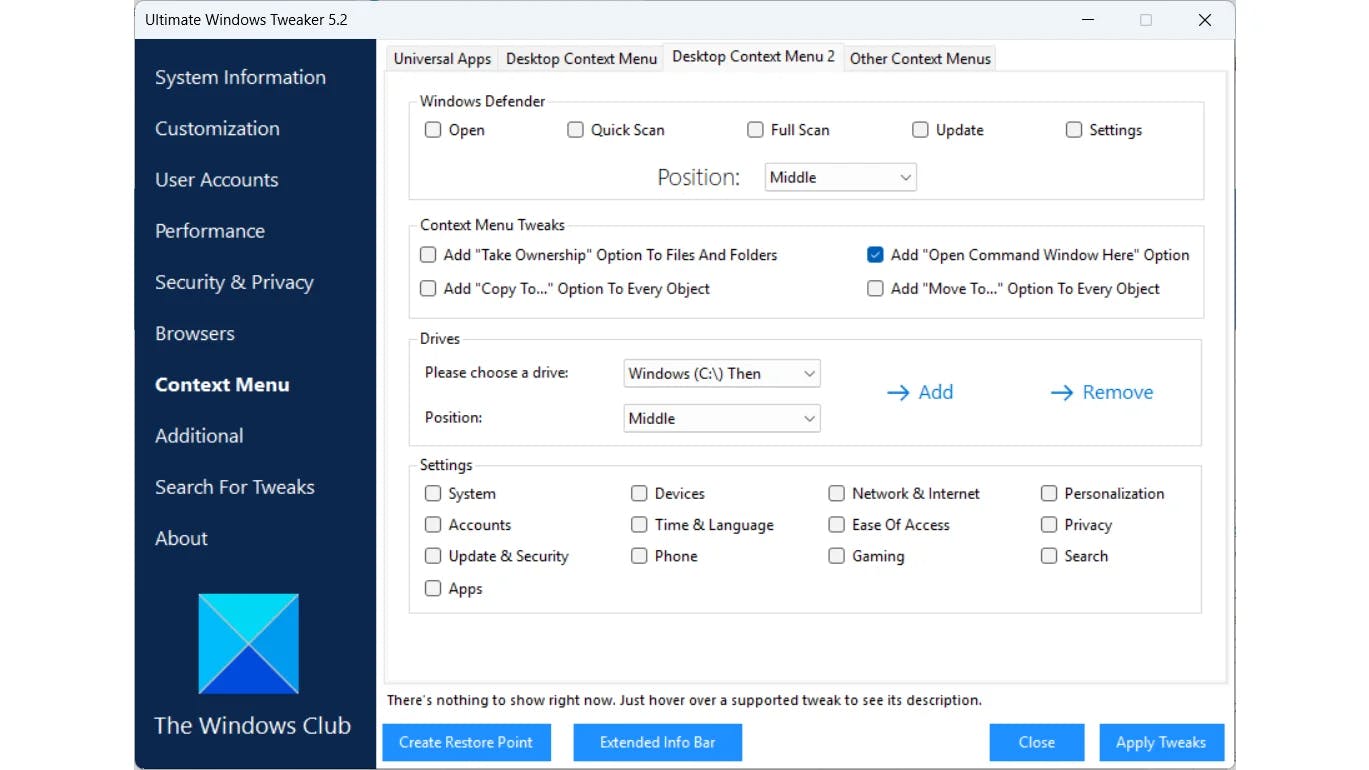Enable the Defender Update checkbox
This screenshot has height=770, width=1369.
click(920, 130)
